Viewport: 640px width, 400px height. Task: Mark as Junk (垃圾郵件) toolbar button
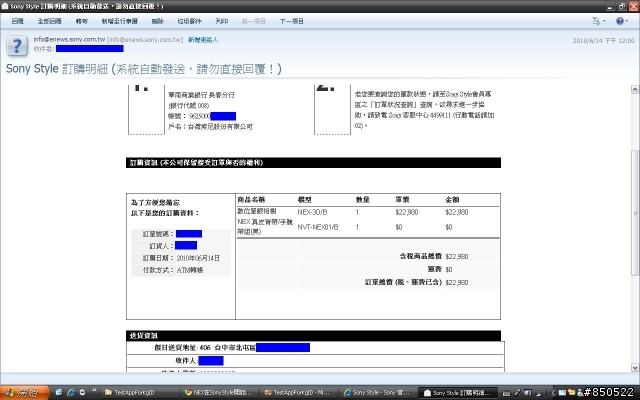coord(189,21)
